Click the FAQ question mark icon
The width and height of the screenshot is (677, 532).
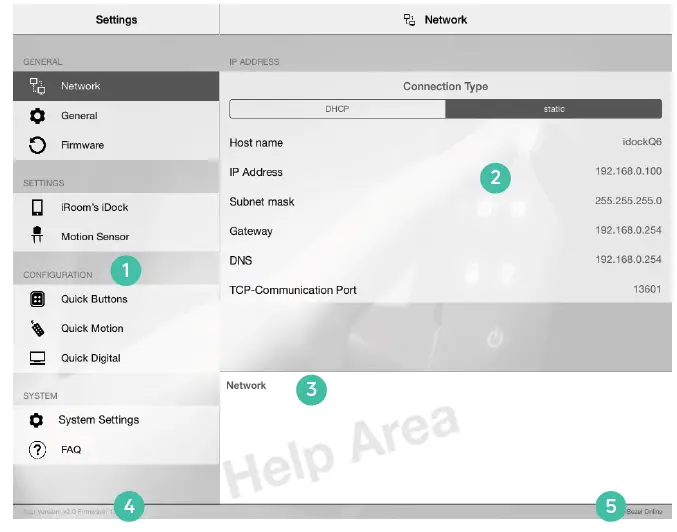pos(37,450)
